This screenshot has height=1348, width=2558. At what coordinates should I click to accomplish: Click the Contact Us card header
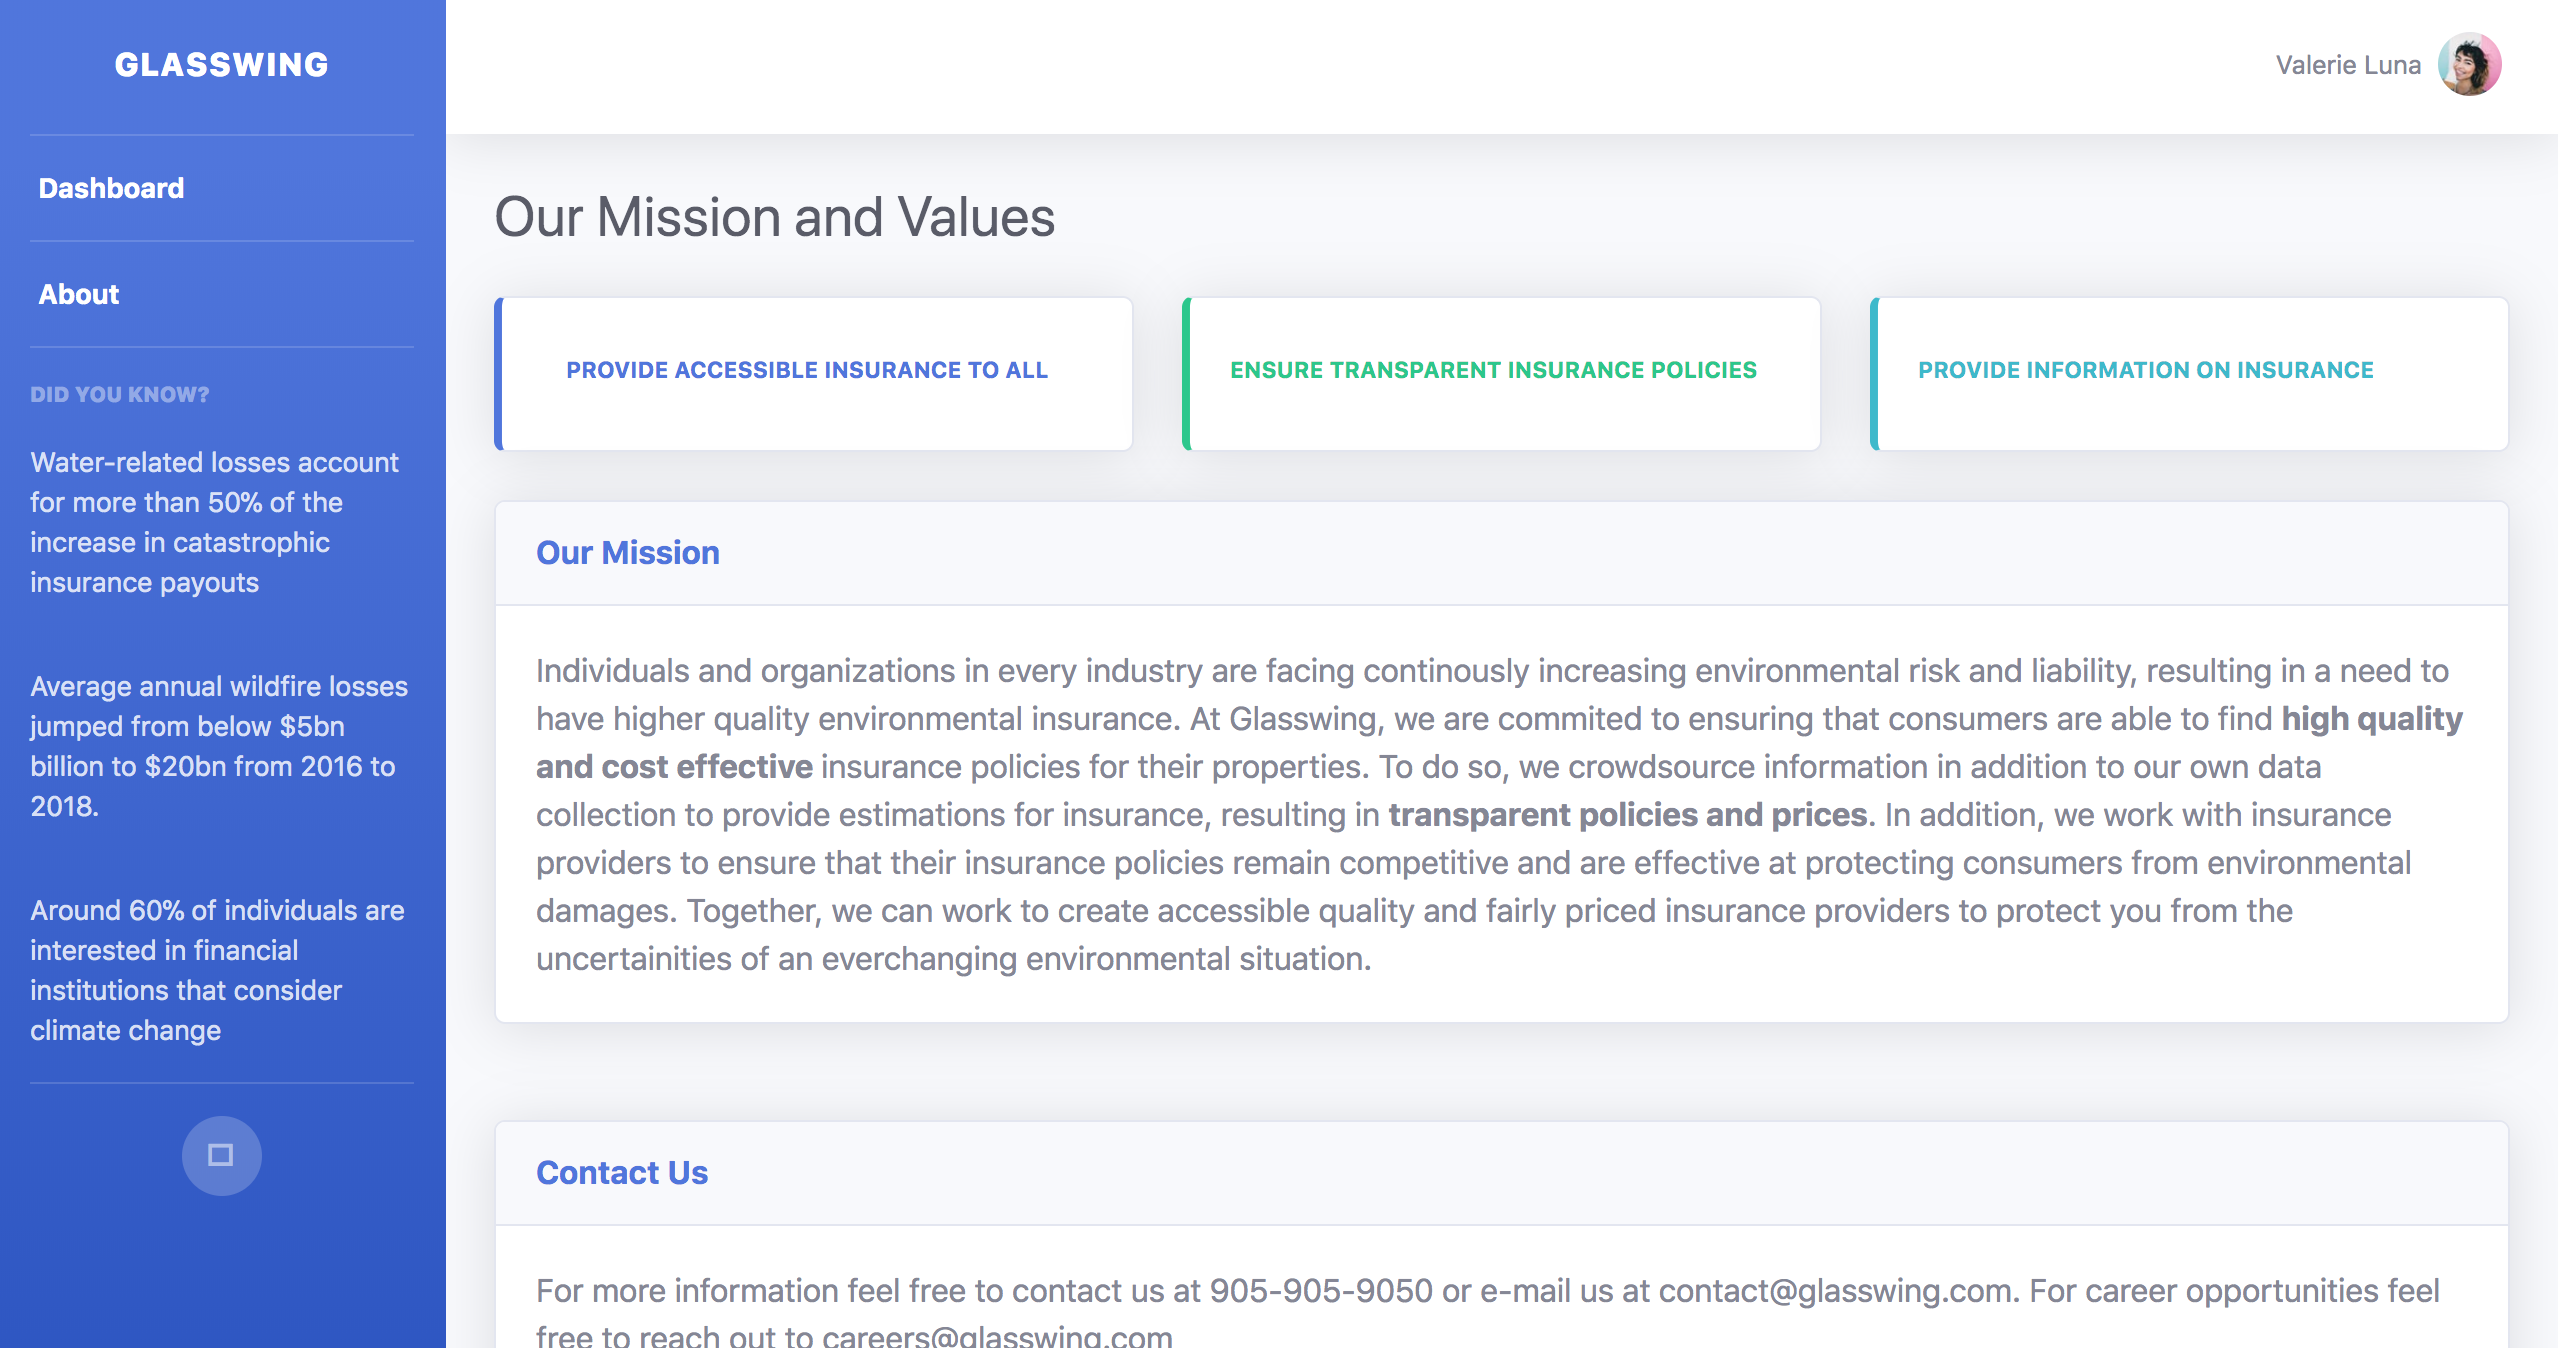[622, 1173]
